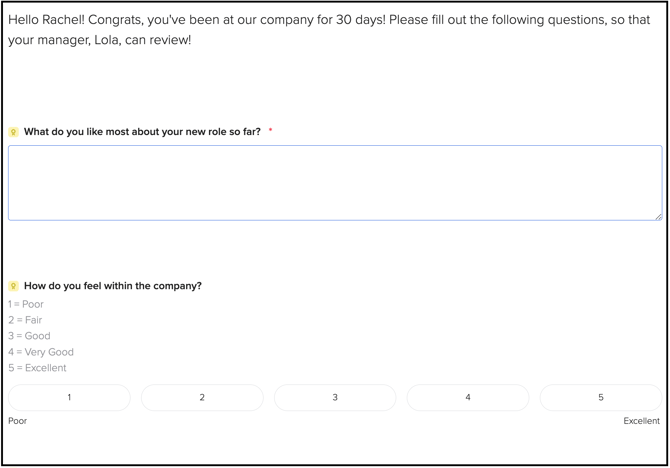Click the "Poor" label under the scale
670x468 pixels.
point(18,421)
